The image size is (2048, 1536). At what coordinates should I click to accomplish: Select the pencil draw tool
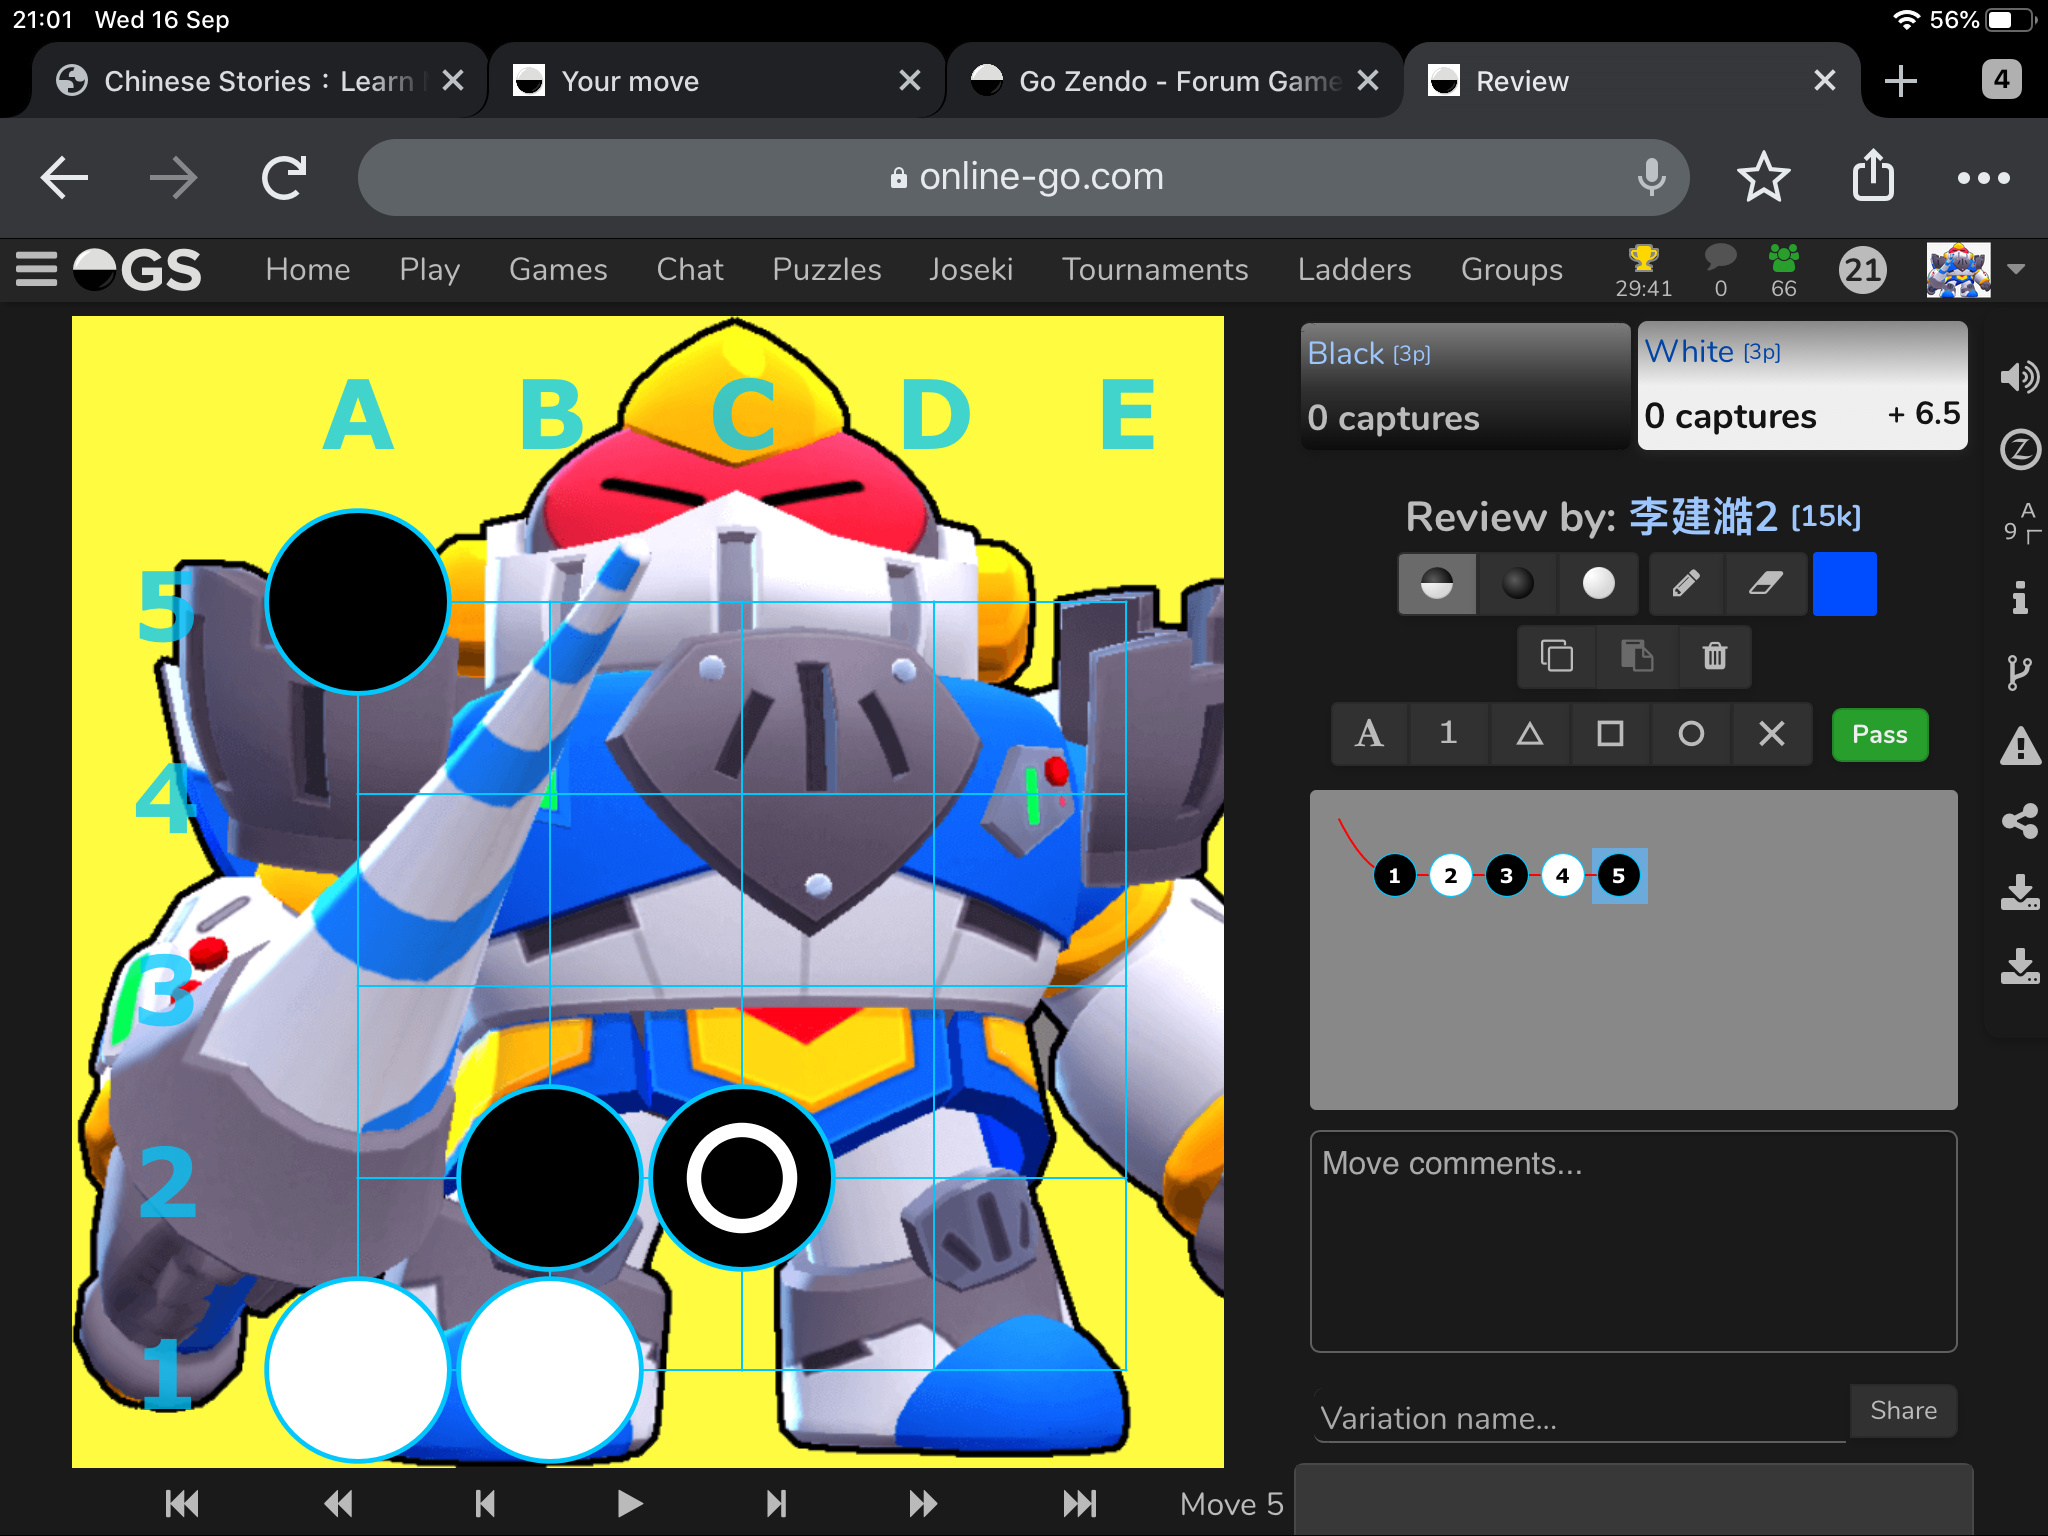pos(1686,583)
